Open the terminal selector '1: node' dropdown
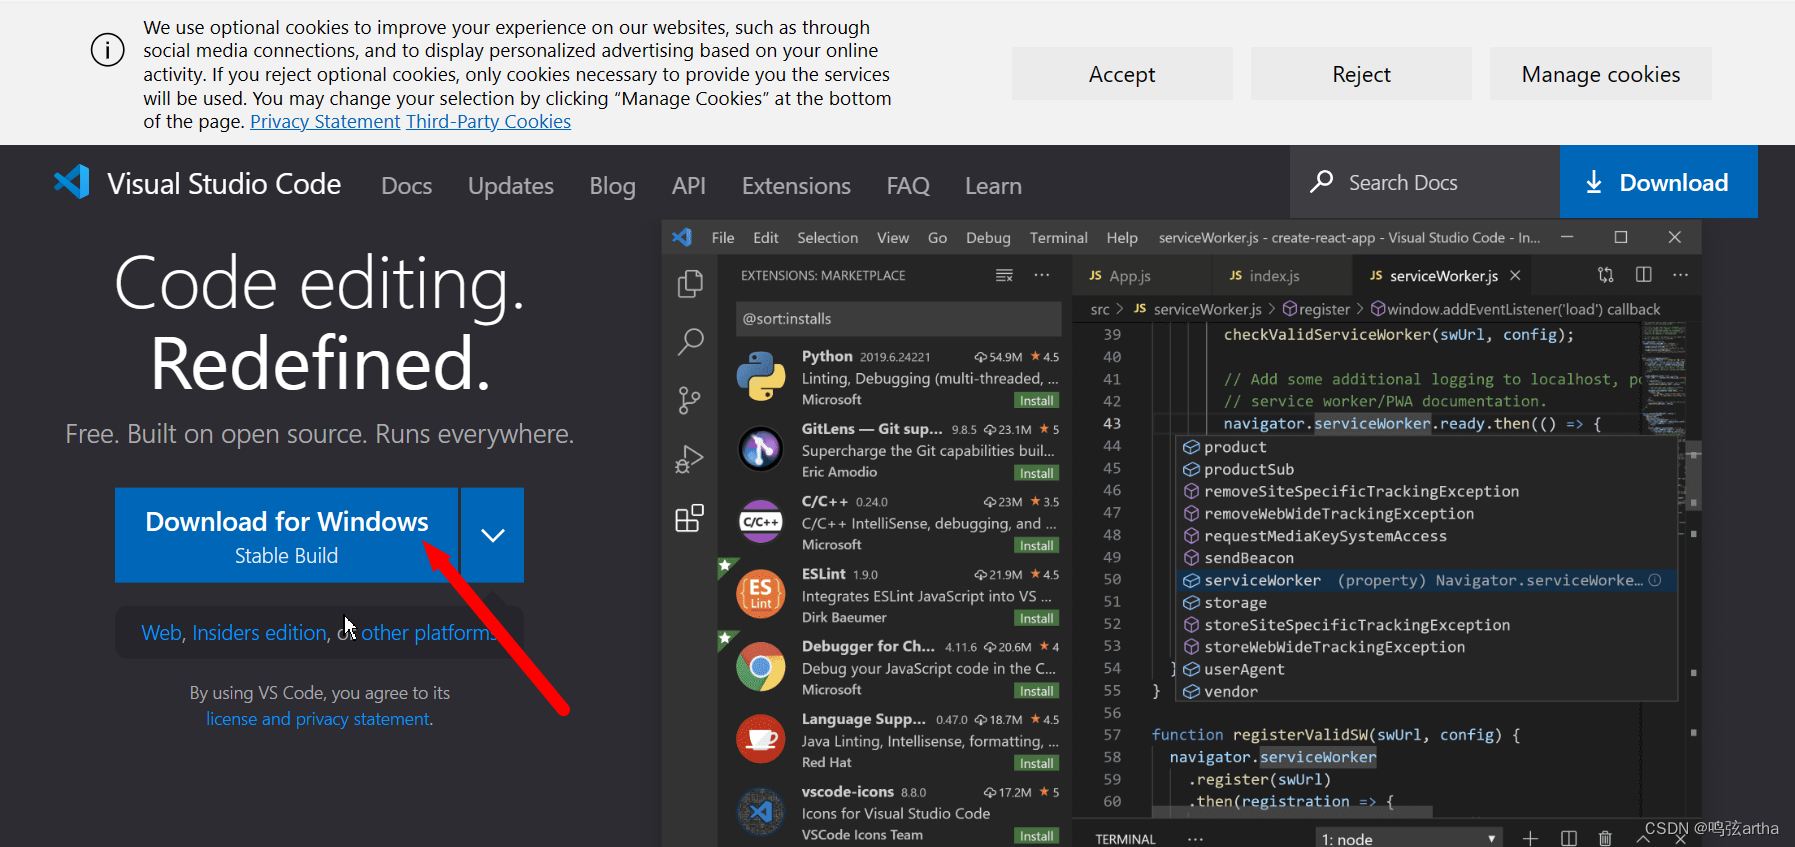The height and width of the screenshot is (847, 1795). pos(1409,838)
